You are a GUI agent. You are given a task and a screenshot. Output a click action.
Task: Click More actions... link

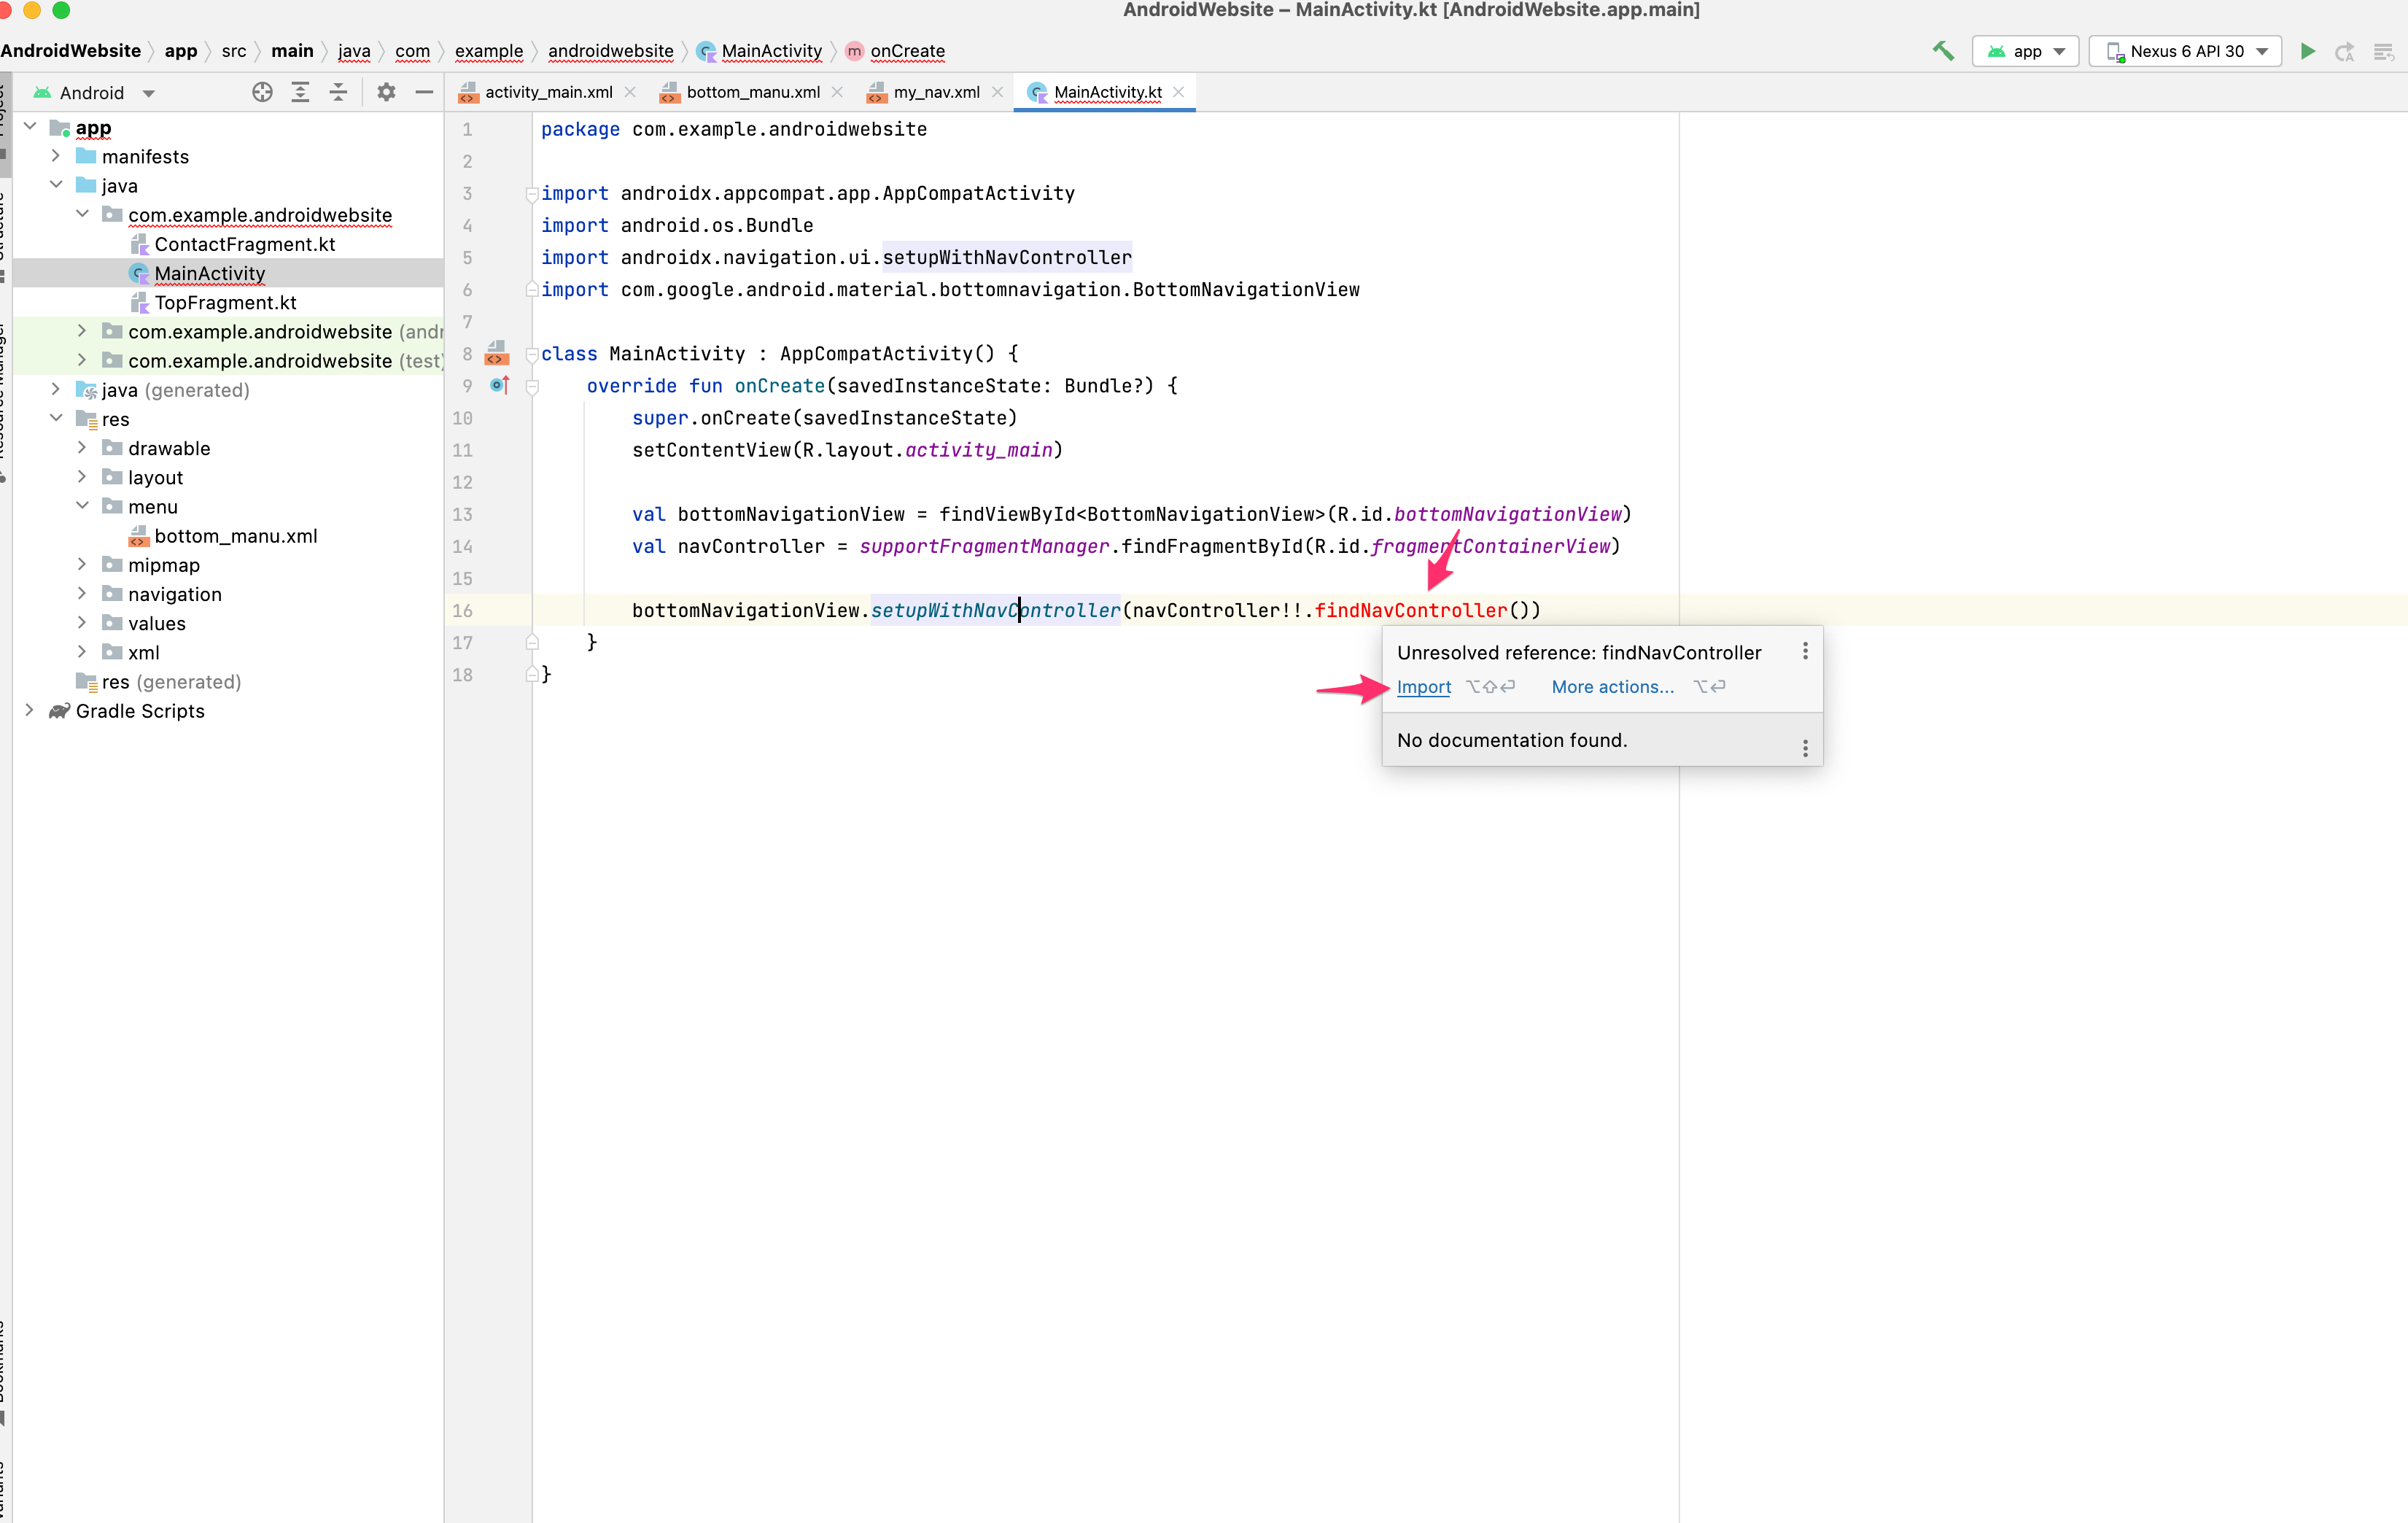click(x=1612, y=687)
